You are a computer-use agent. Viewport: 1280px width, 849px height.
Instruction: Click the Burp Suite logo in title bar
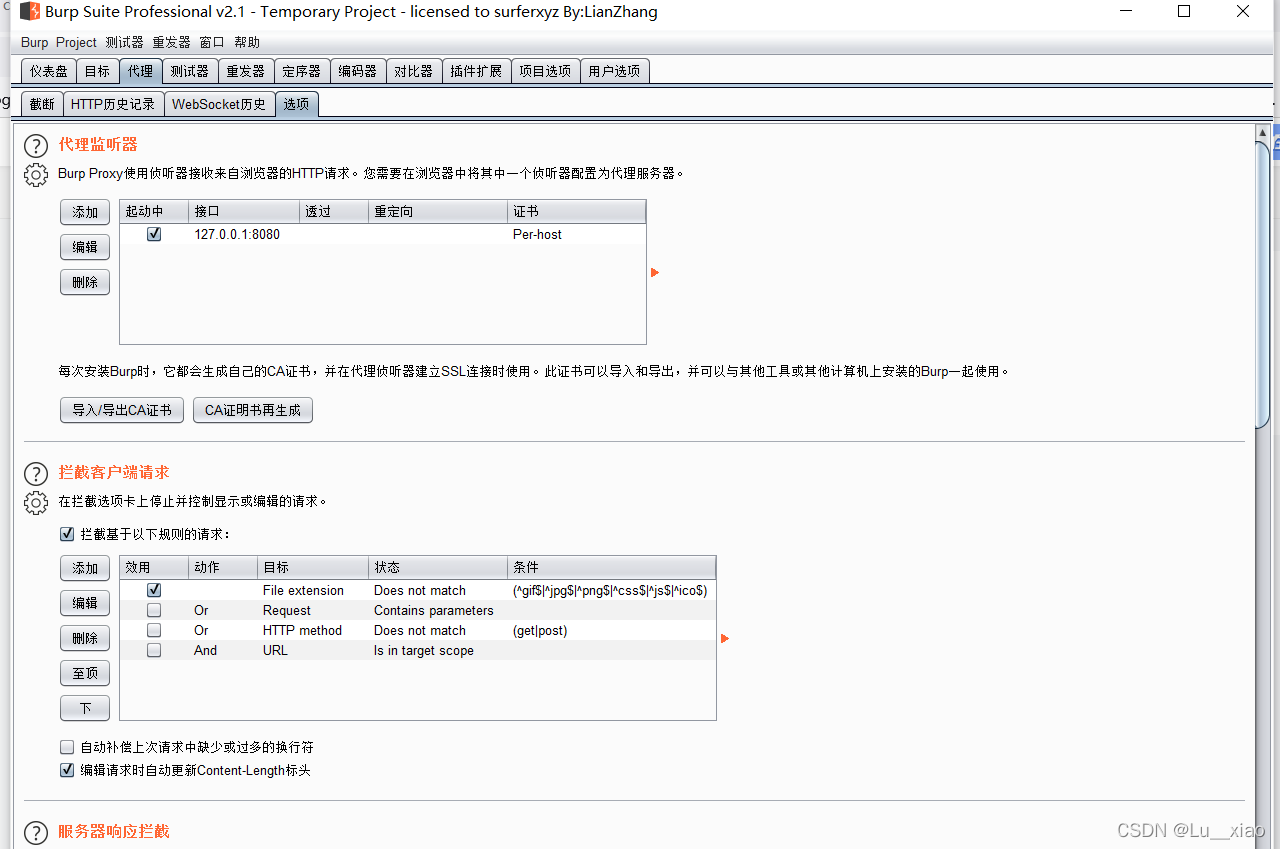click(30, 12)
